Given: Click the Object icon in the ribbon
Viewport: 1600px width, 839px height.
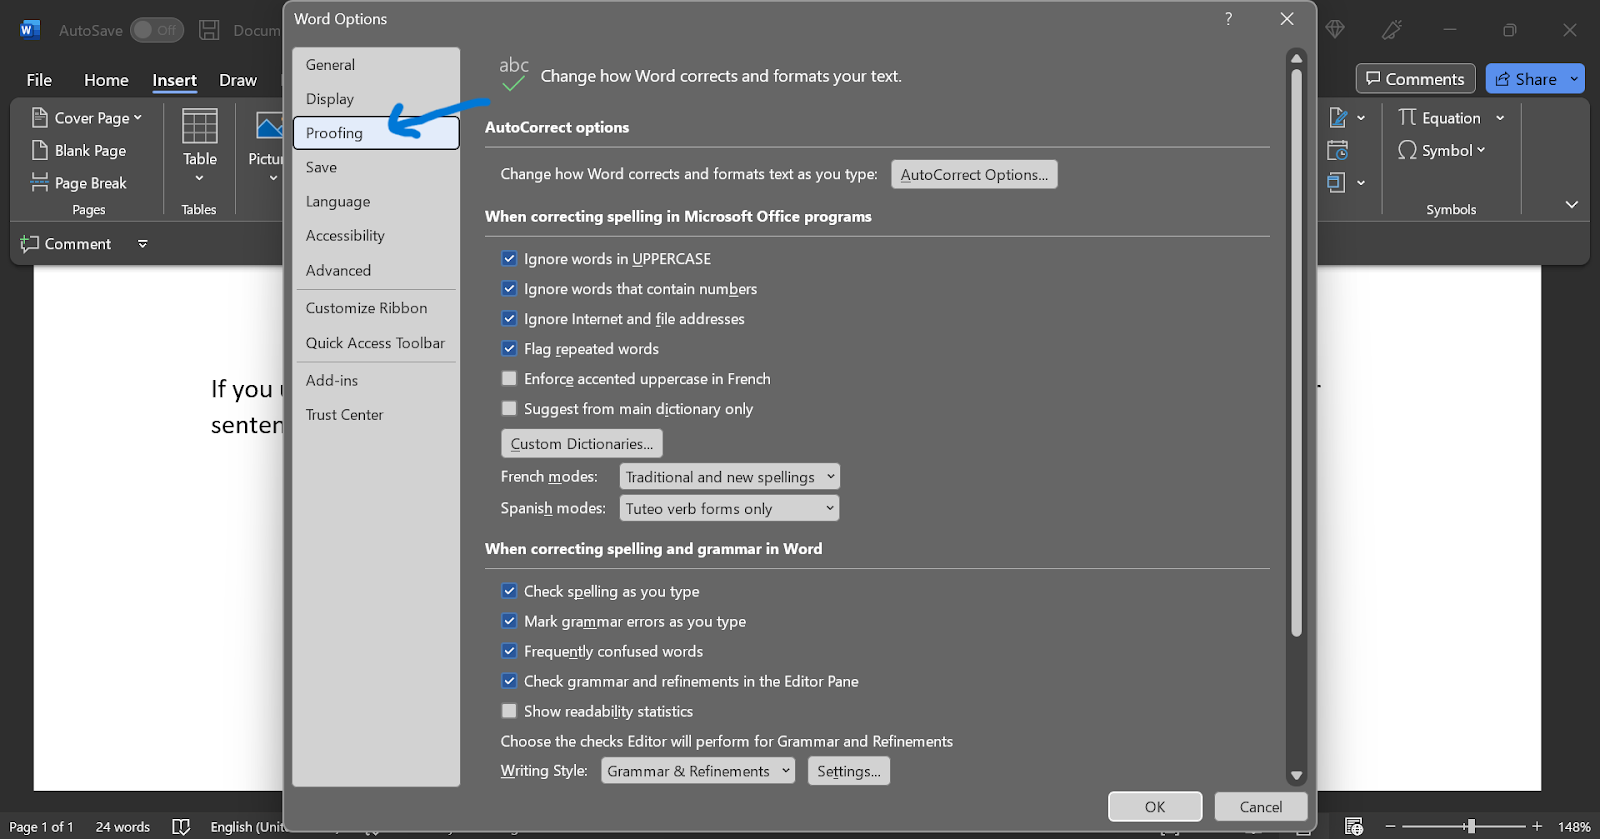Looking at the screenshot, I should (x=1337, y=183).
